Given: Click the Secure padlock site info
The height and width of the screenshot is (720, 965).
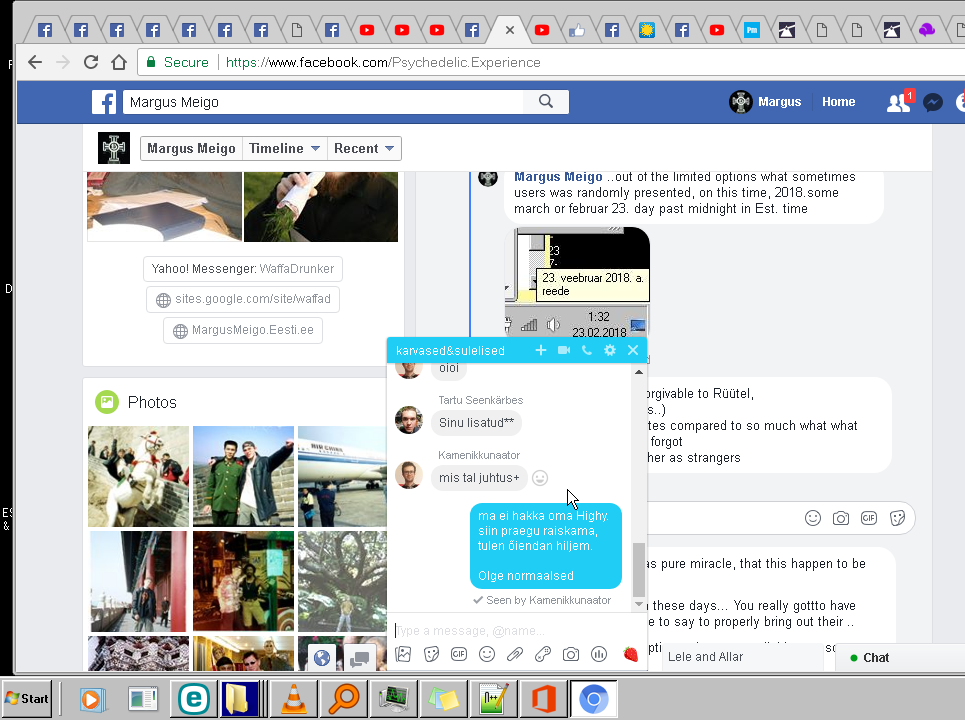Looking at the screenshot, I should [177, 62].
